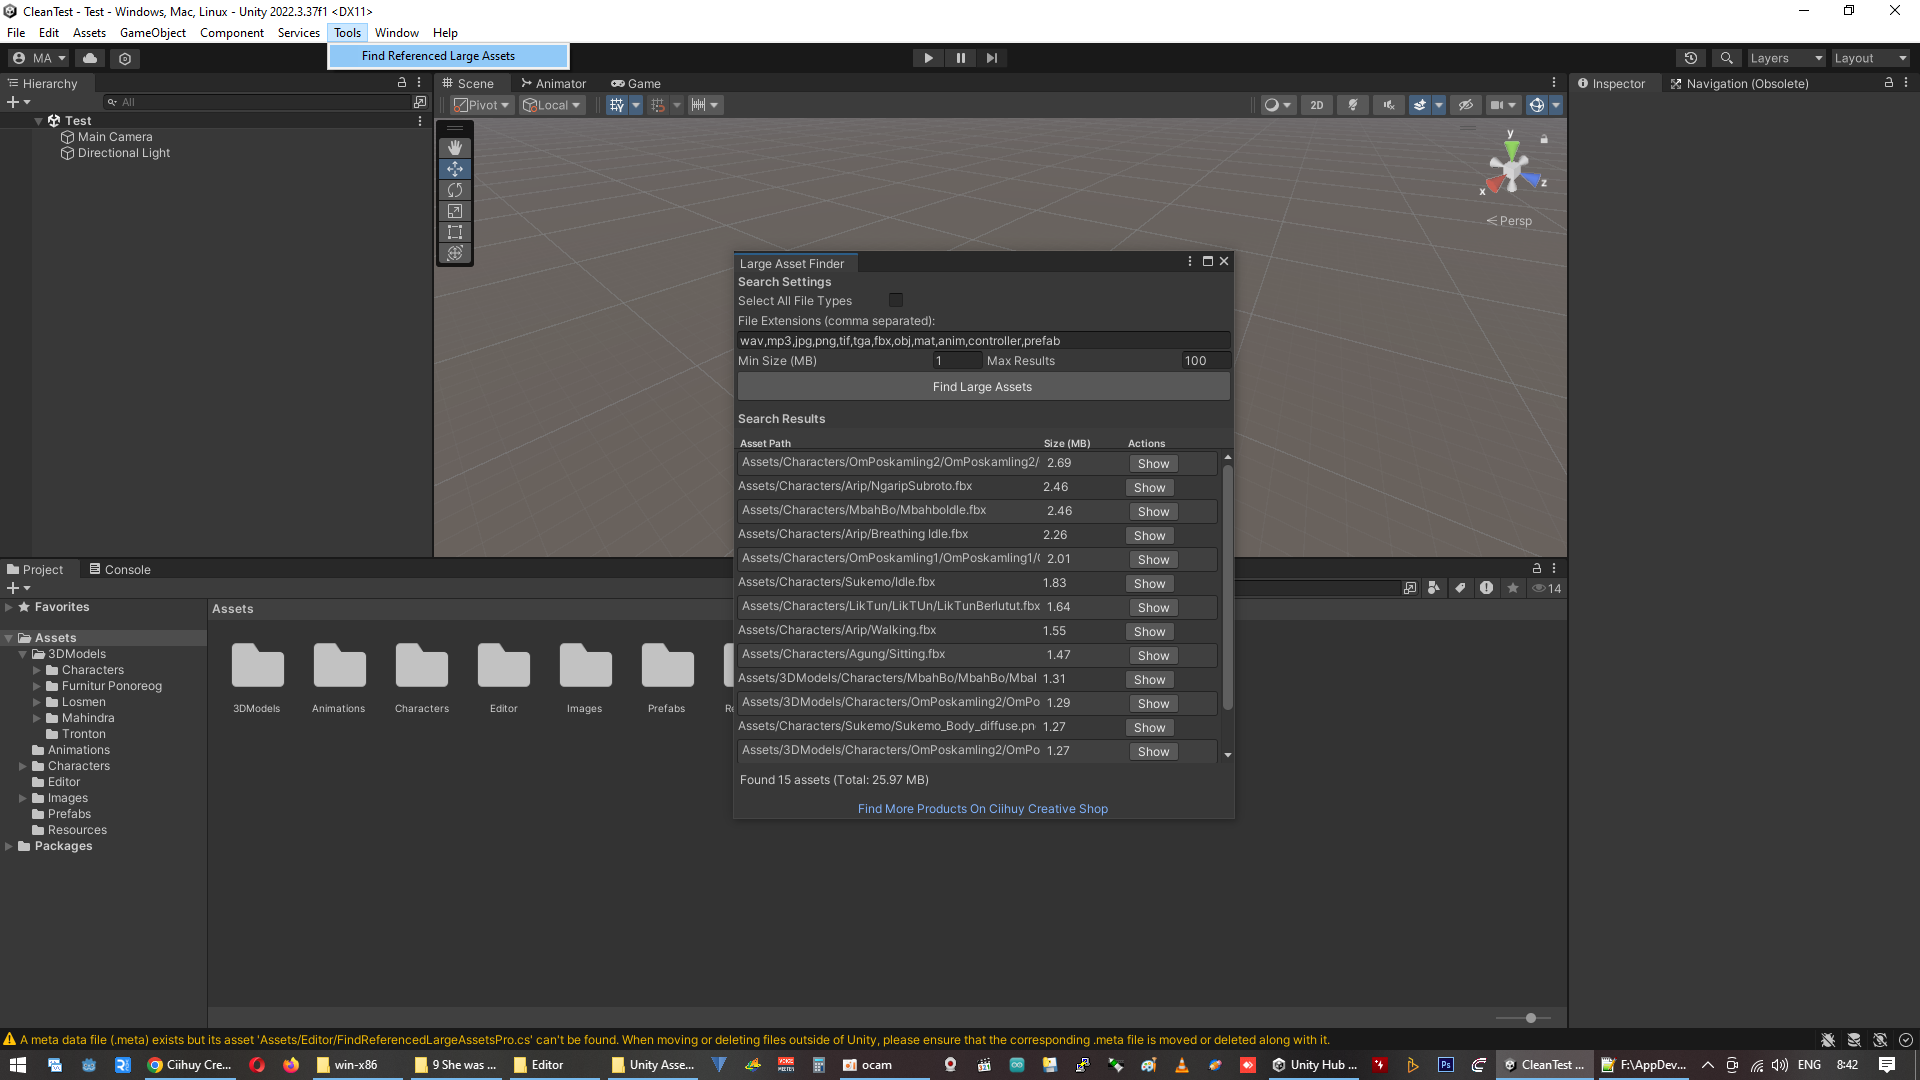Open the cloud services icon in toolbar
1920x1080 pixels.
pos(90,58)
